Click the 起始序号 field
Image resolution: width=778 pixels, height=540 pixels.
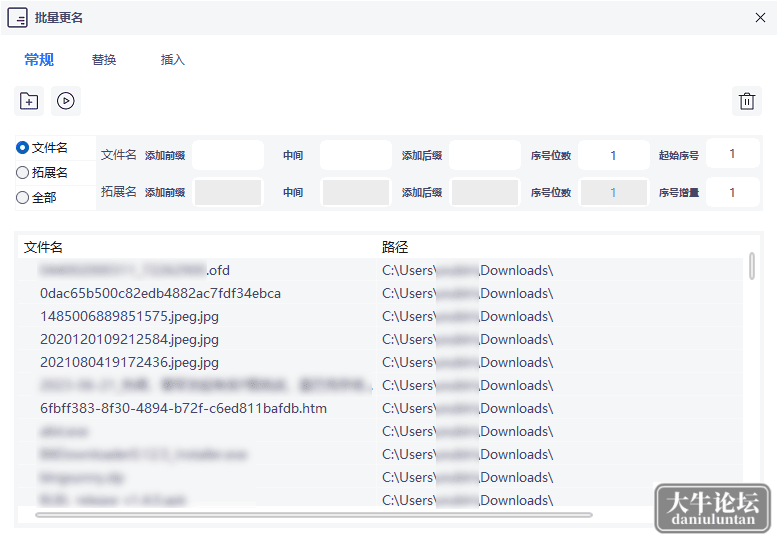coord(732,154)
